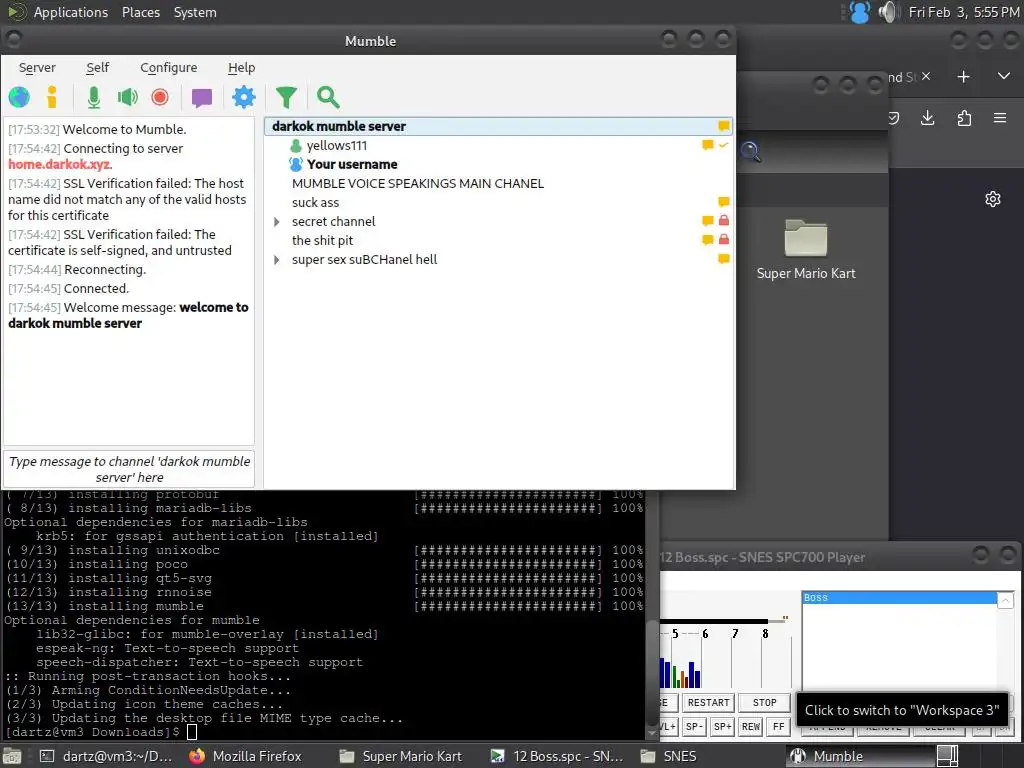
Task: Open the Places menu in the top panel
Action: (x=140, y=12)
